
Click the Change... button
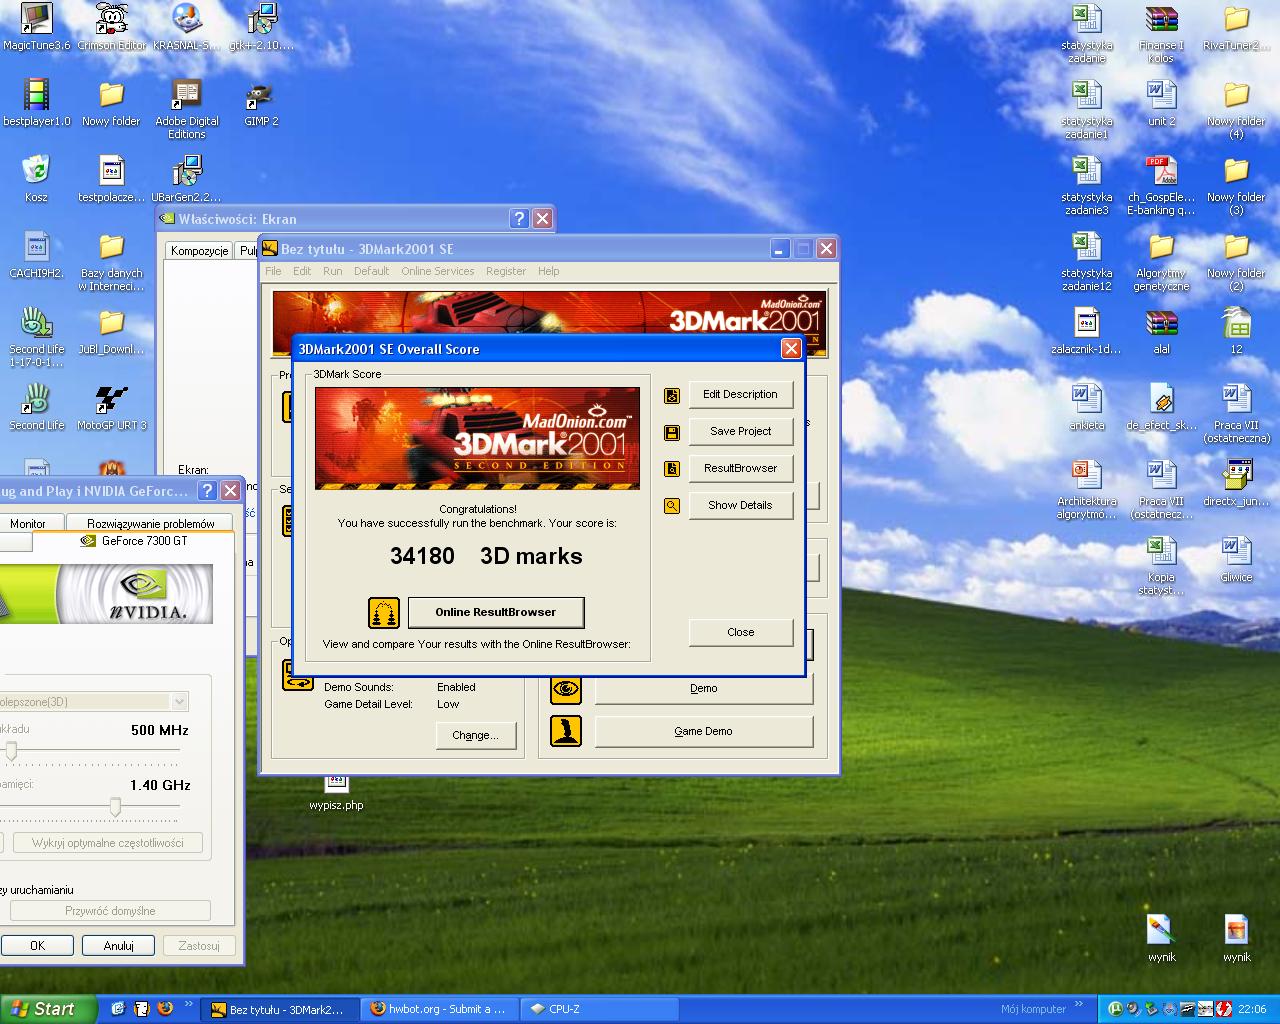(x=475, y=735)
